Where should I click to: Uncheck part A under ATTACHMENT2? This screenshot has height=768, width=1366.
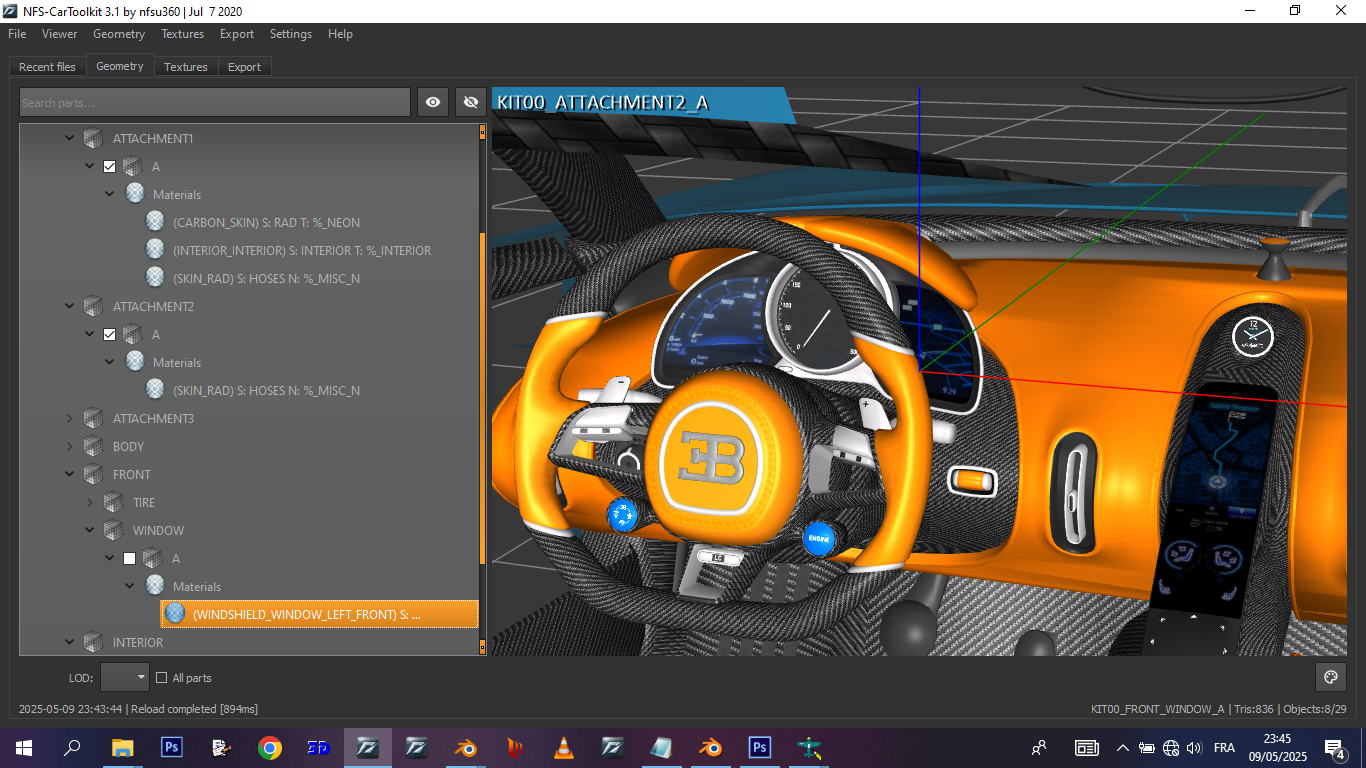110,334
